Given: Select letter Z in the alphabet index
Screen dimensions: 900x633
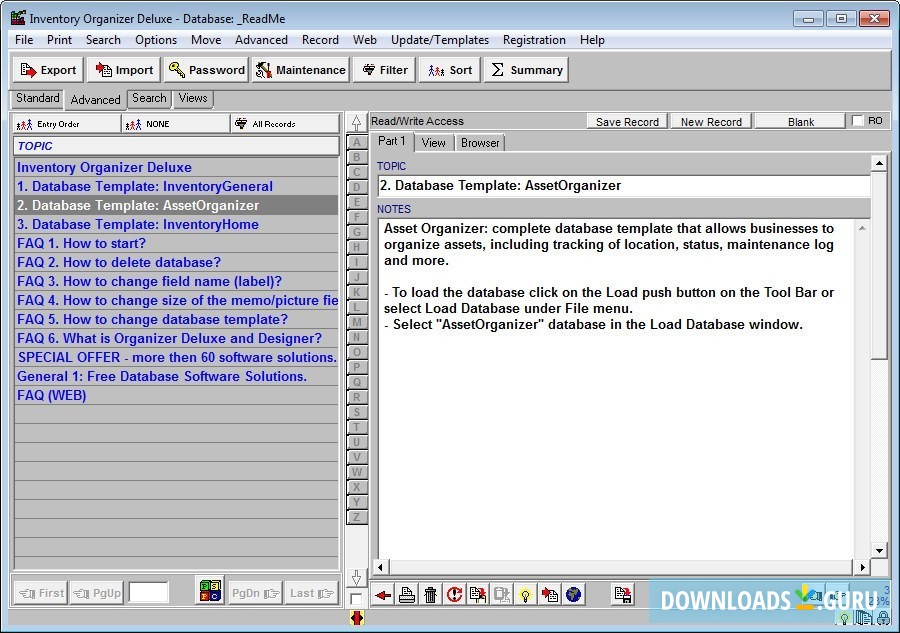Looking at the screenshot, I should [357, 517].
